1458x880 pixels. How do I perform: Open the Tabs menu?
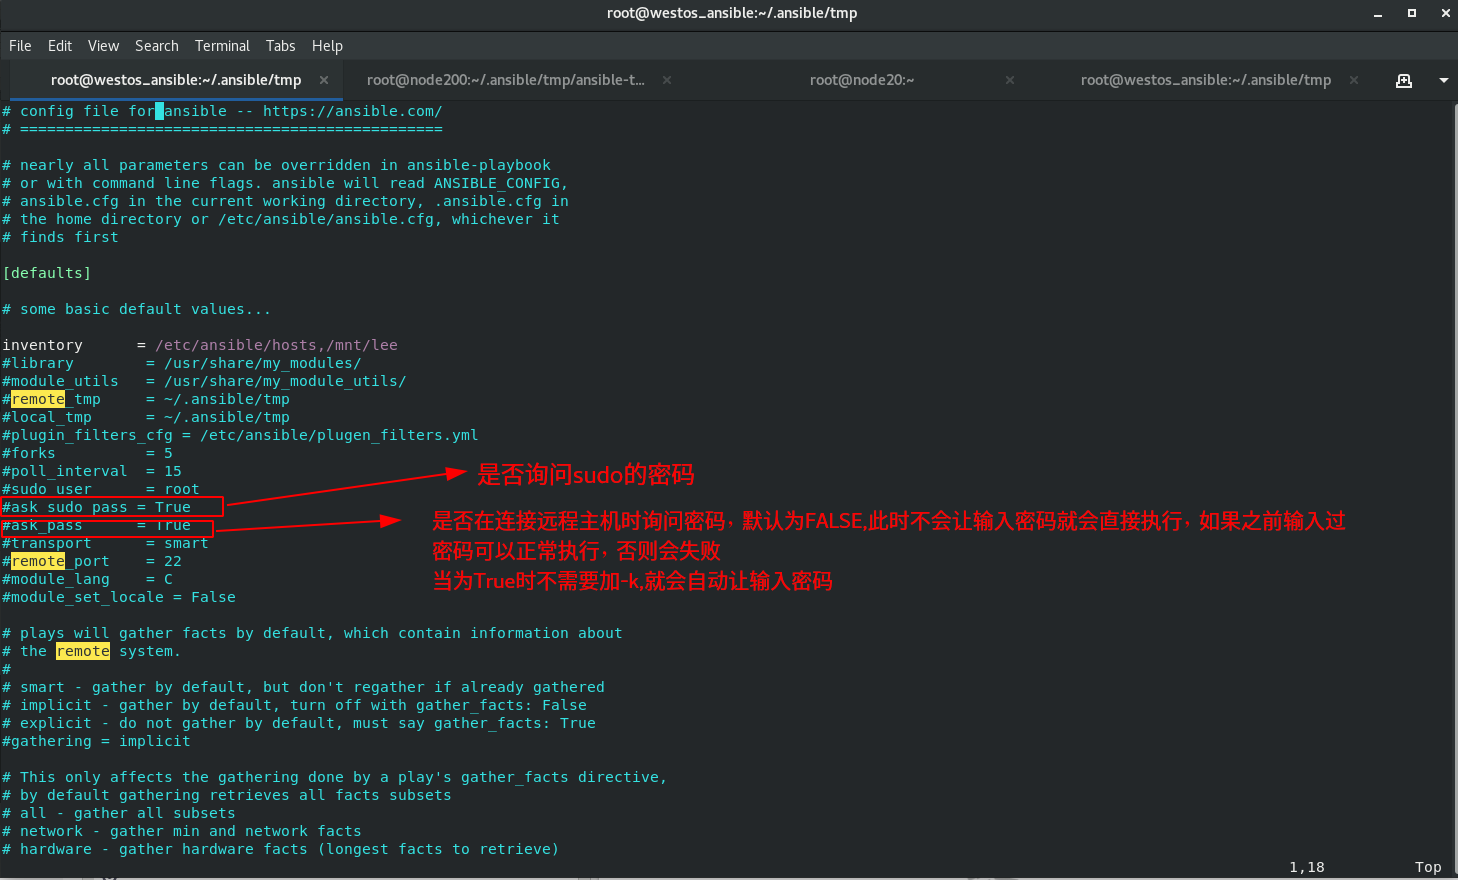[x=281, y=46]
